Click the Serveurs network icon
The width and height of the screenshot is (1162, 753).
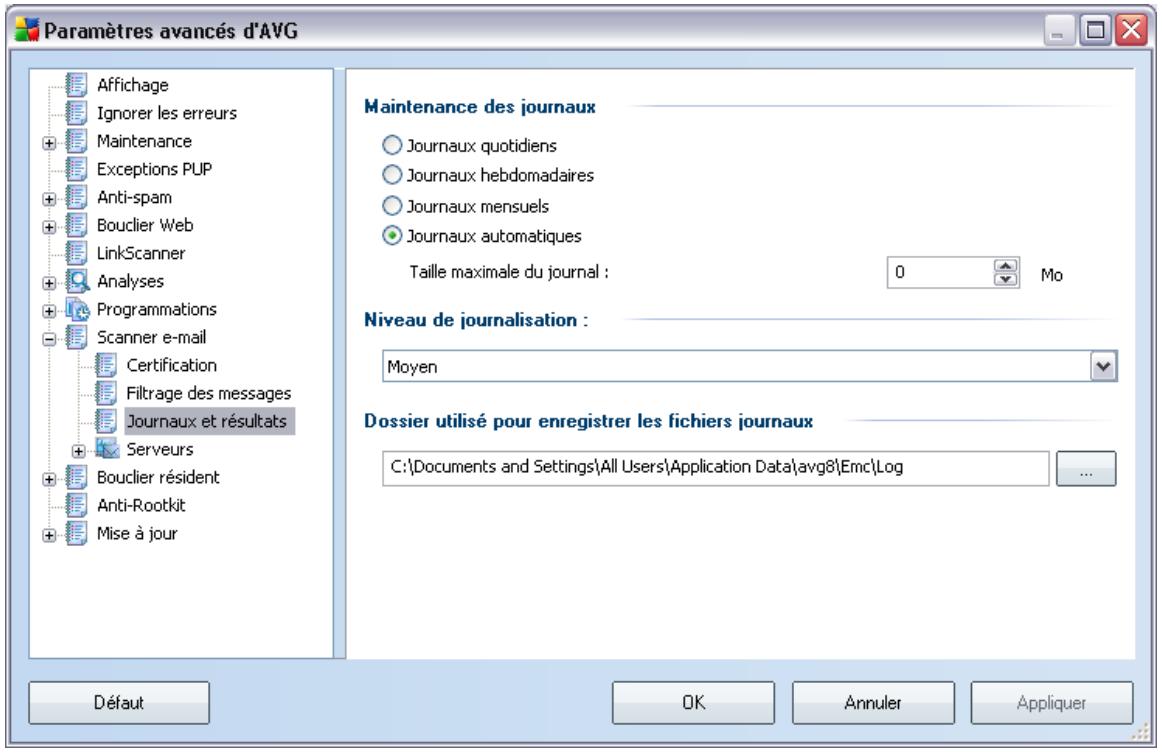tap(107, 449)
